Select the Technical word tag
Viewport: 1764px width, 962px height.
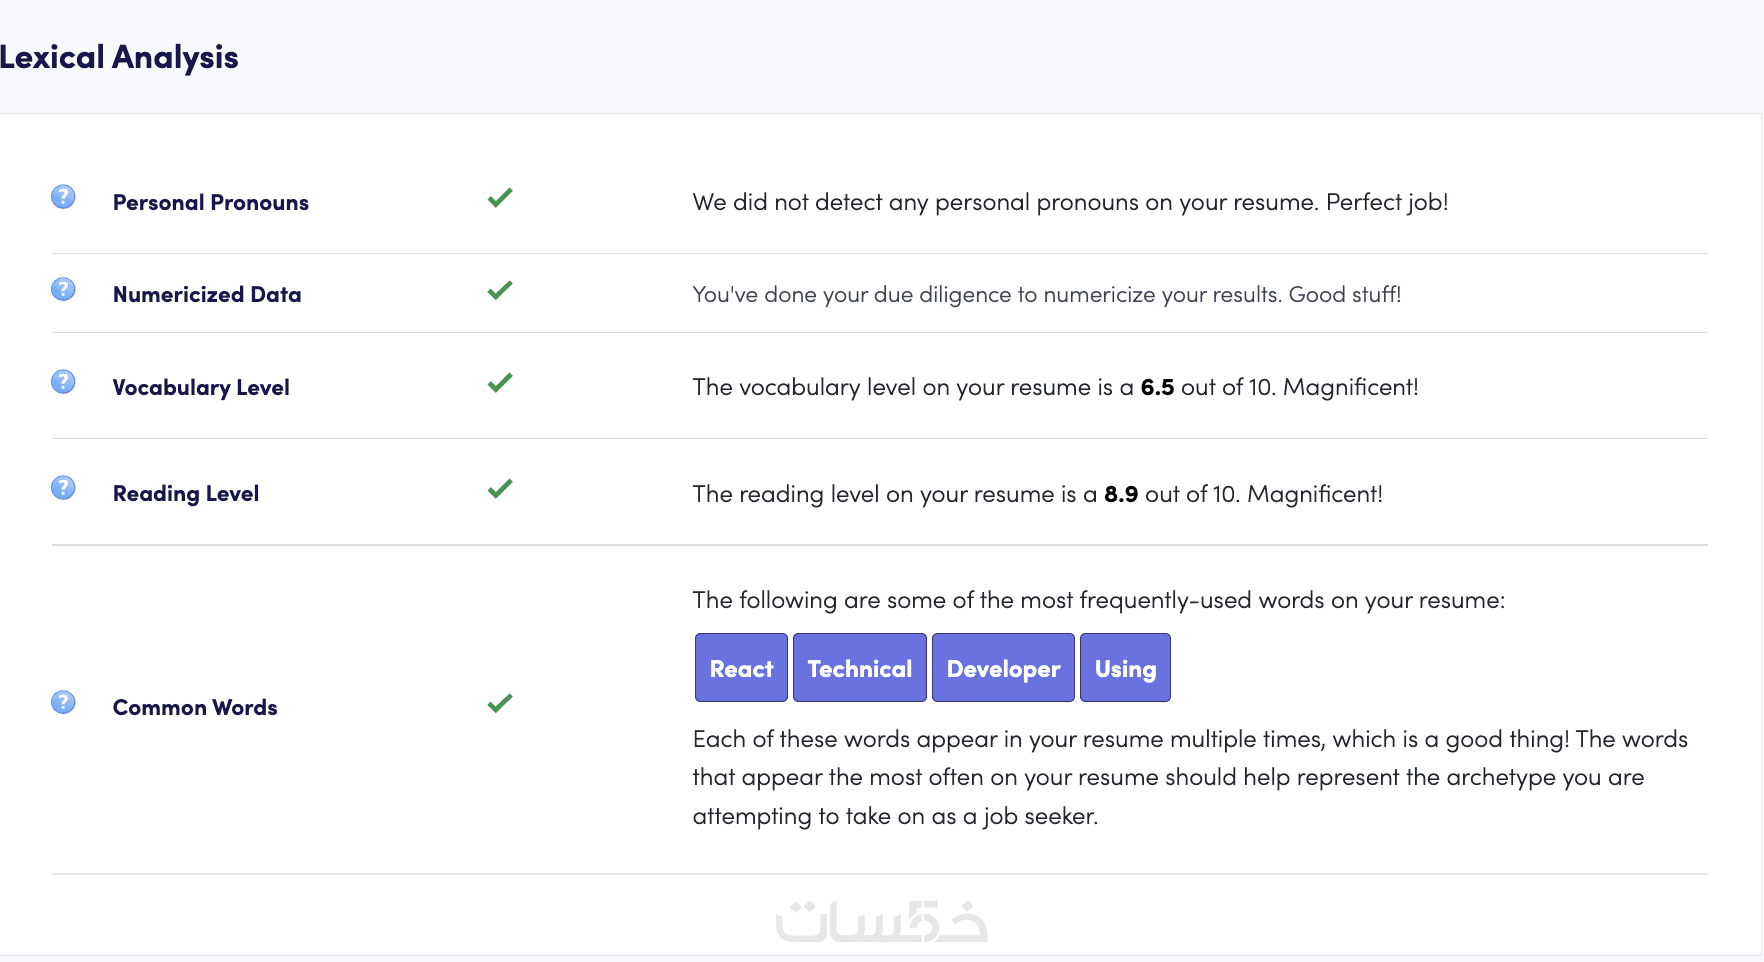point(859,668)
